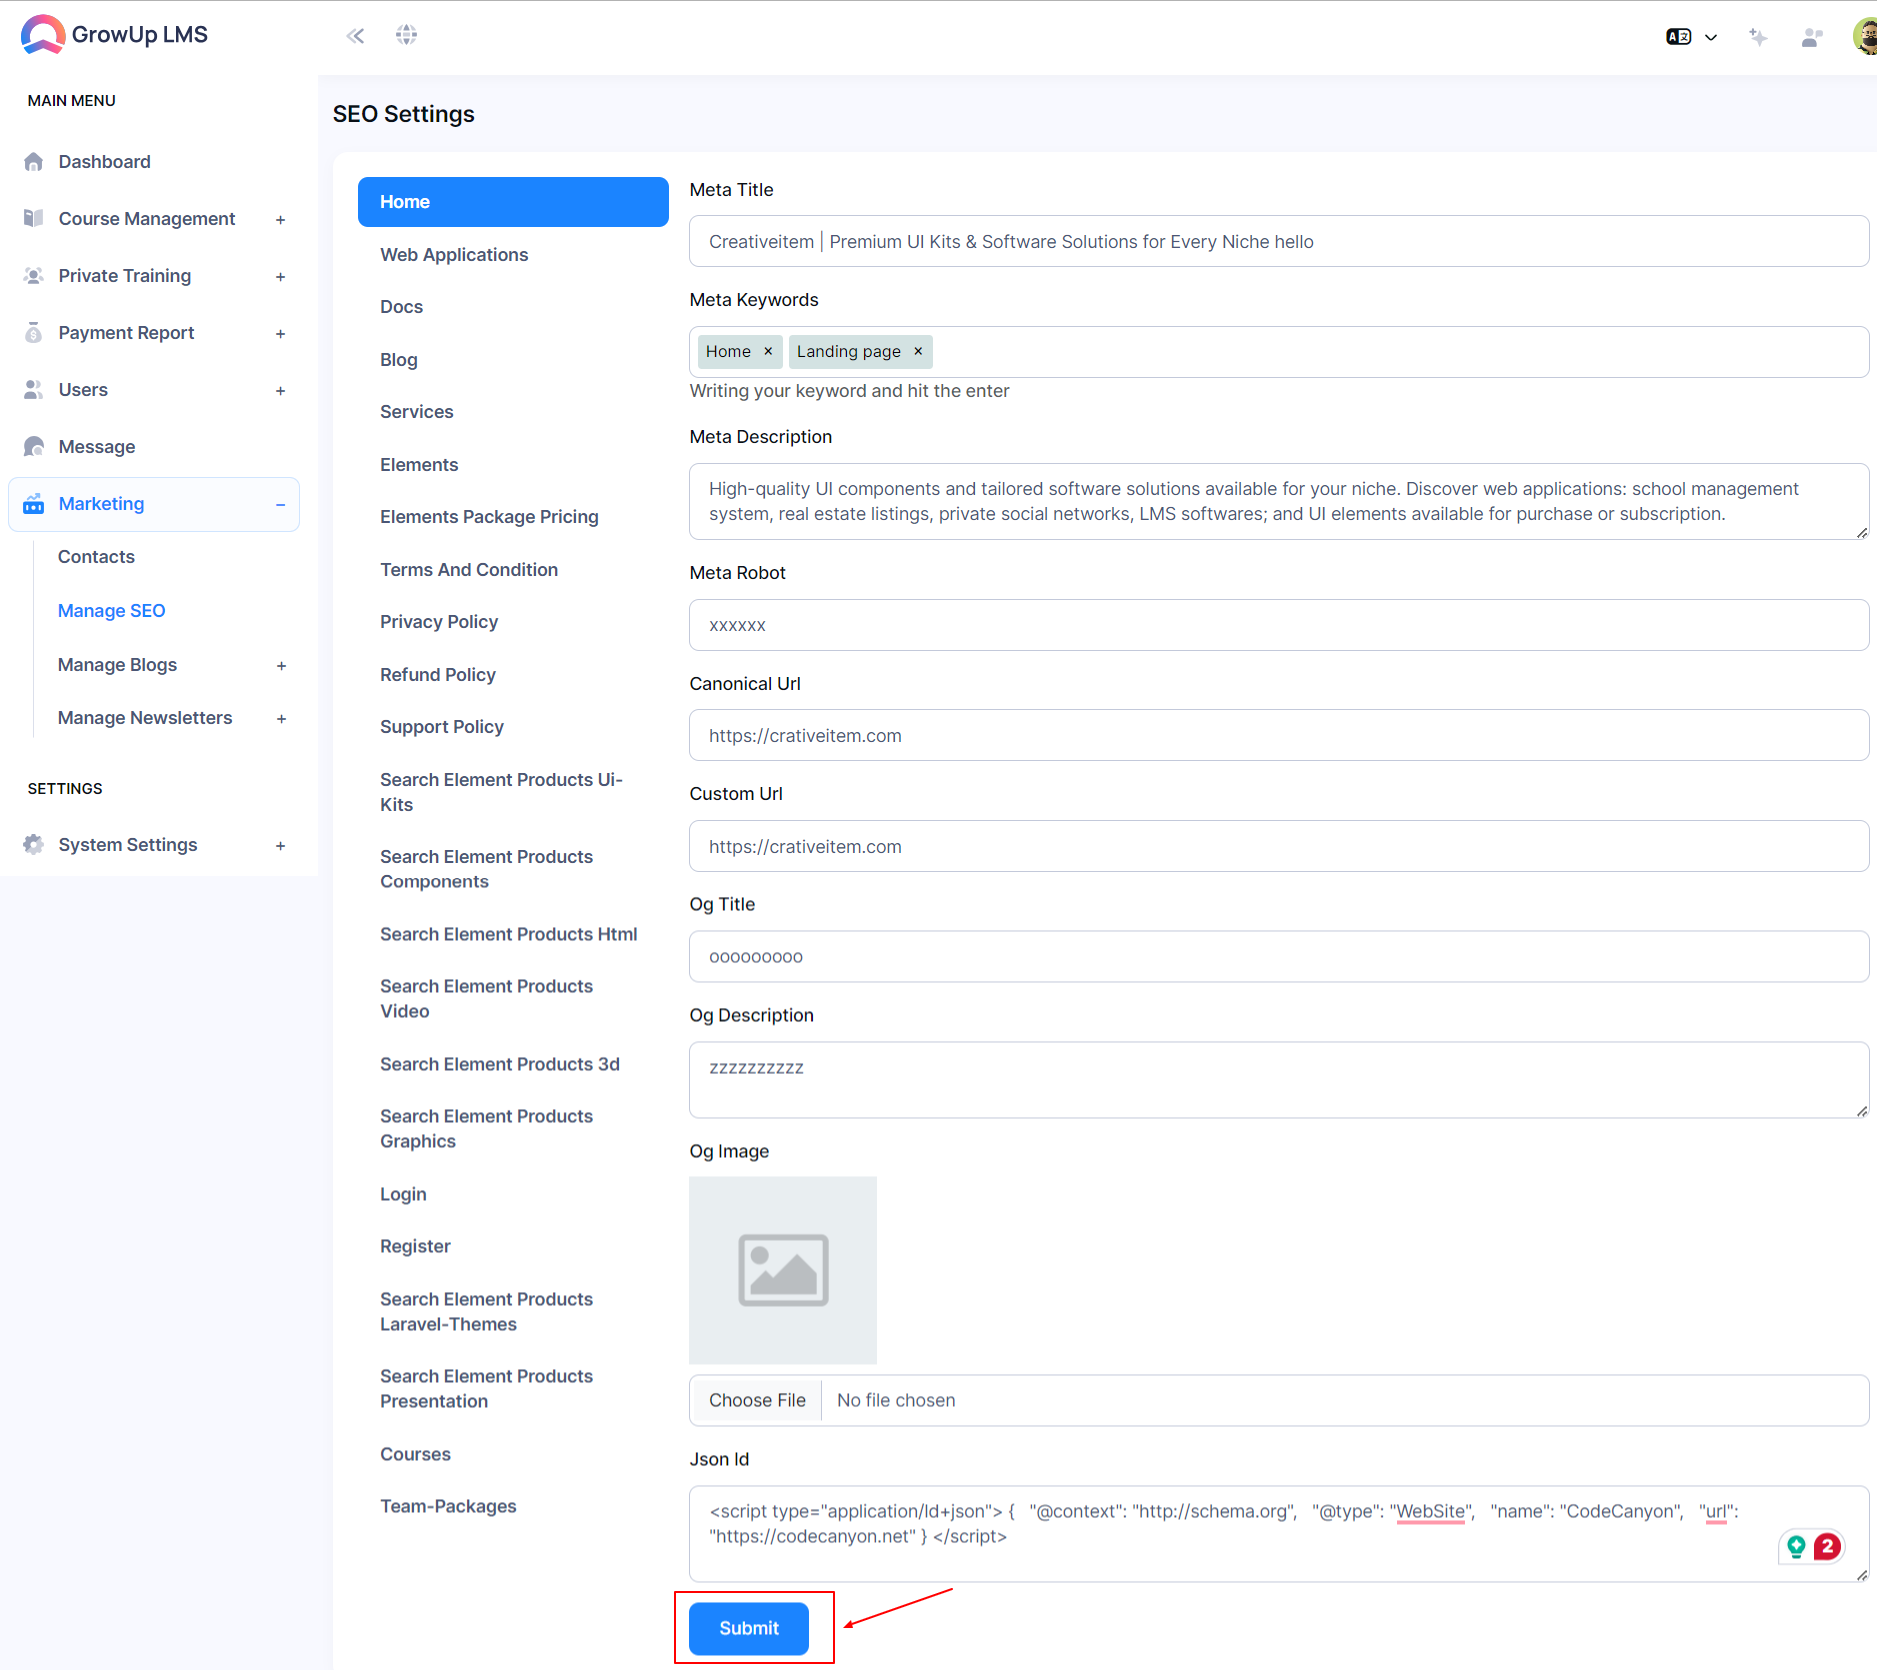1877x1670 pixels.
Task: Click the System Settings gear icon
Action: click(34, 844)
